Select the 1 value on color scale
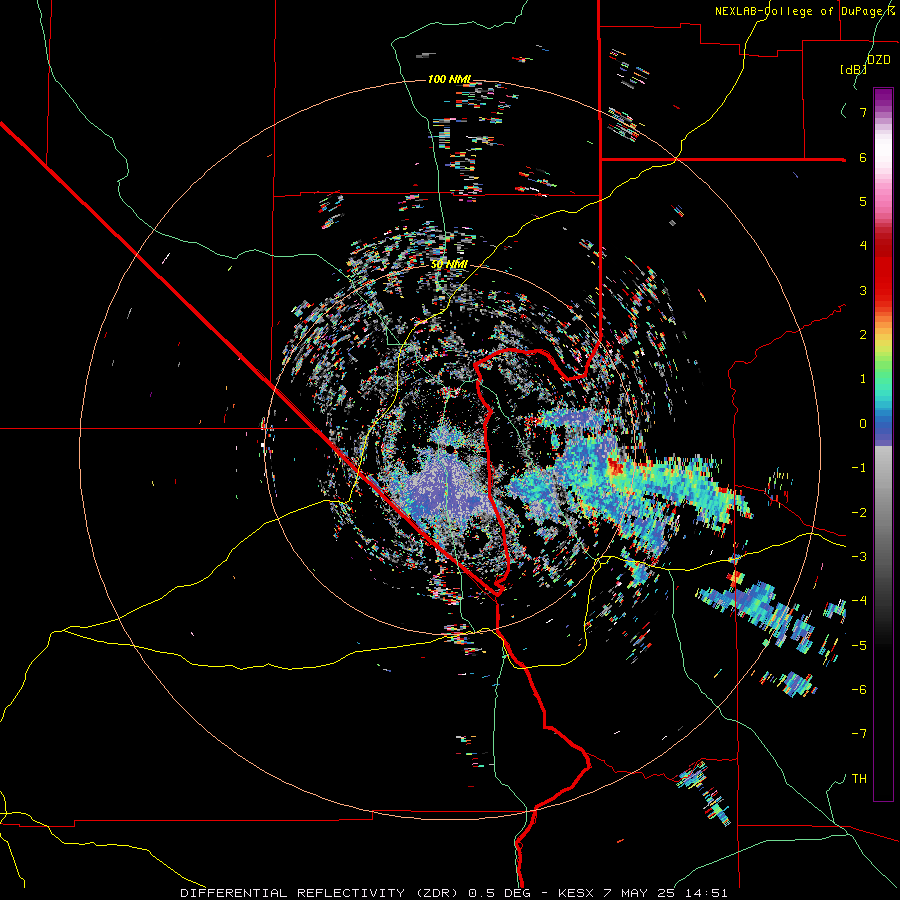900x900 pixels. (863, 379)
